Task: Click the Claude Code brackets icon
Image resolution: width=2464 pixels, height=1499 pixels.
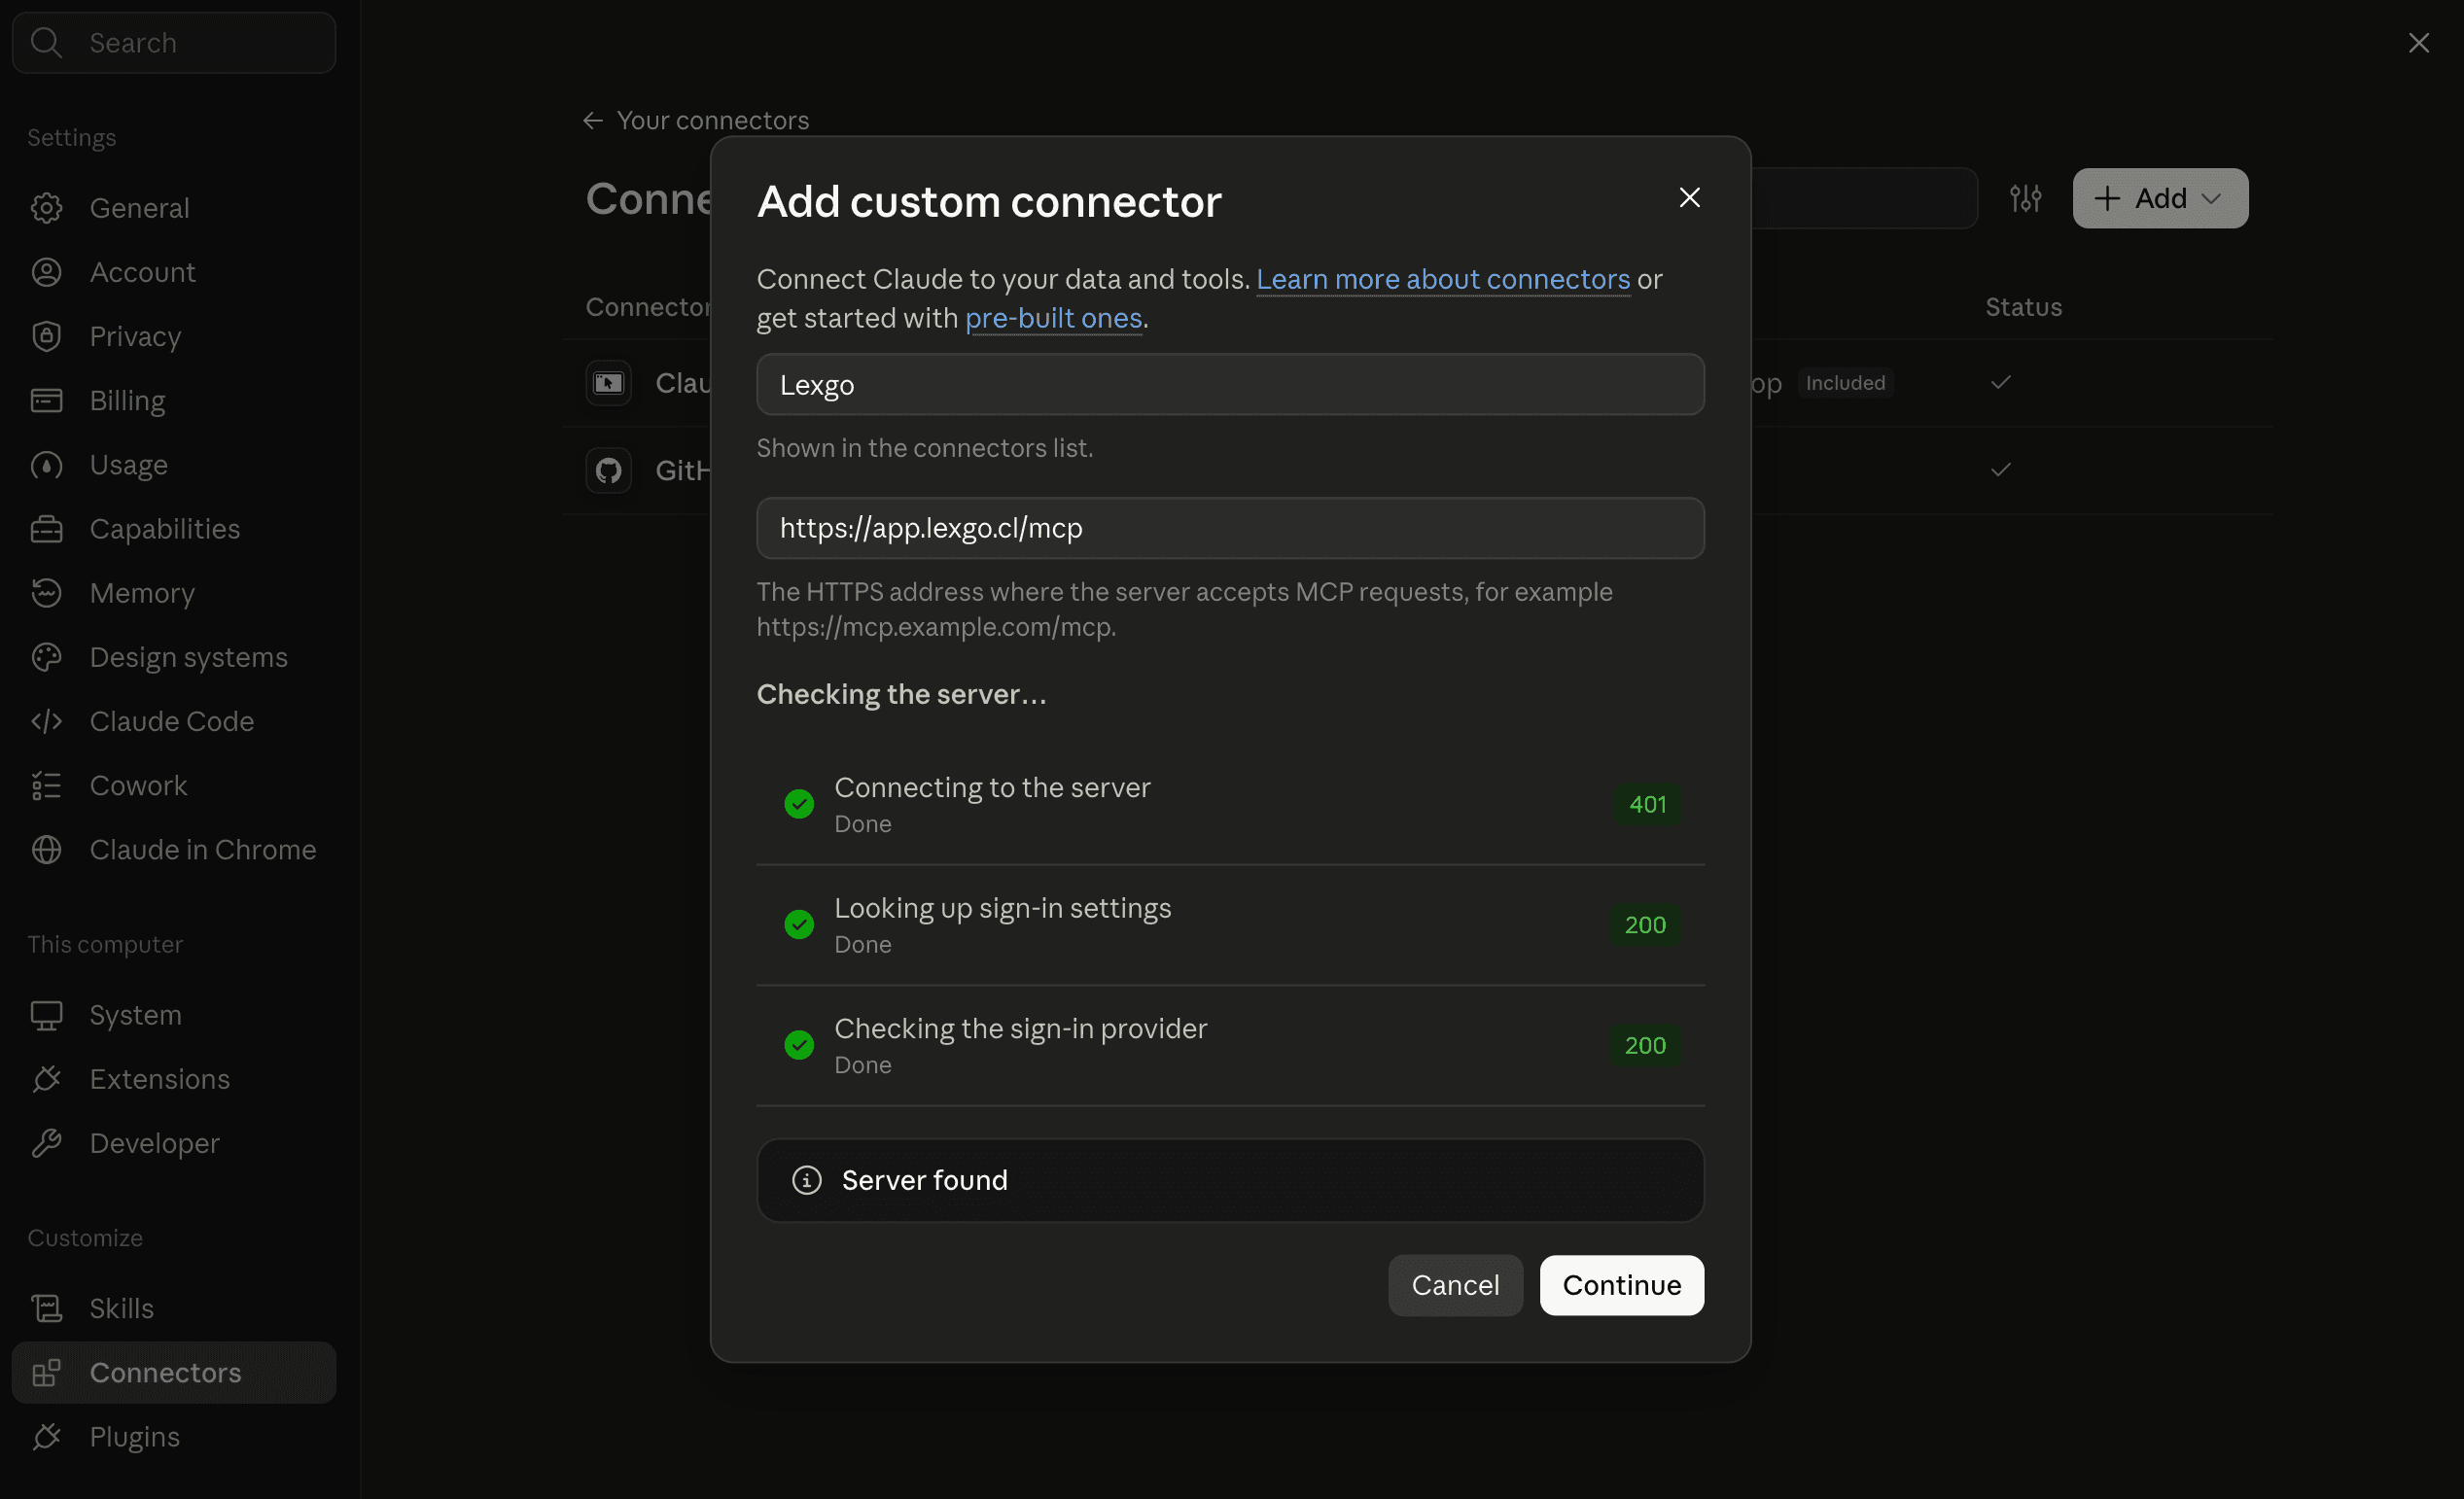Action: pyautogui.click(x=46, y=721)
